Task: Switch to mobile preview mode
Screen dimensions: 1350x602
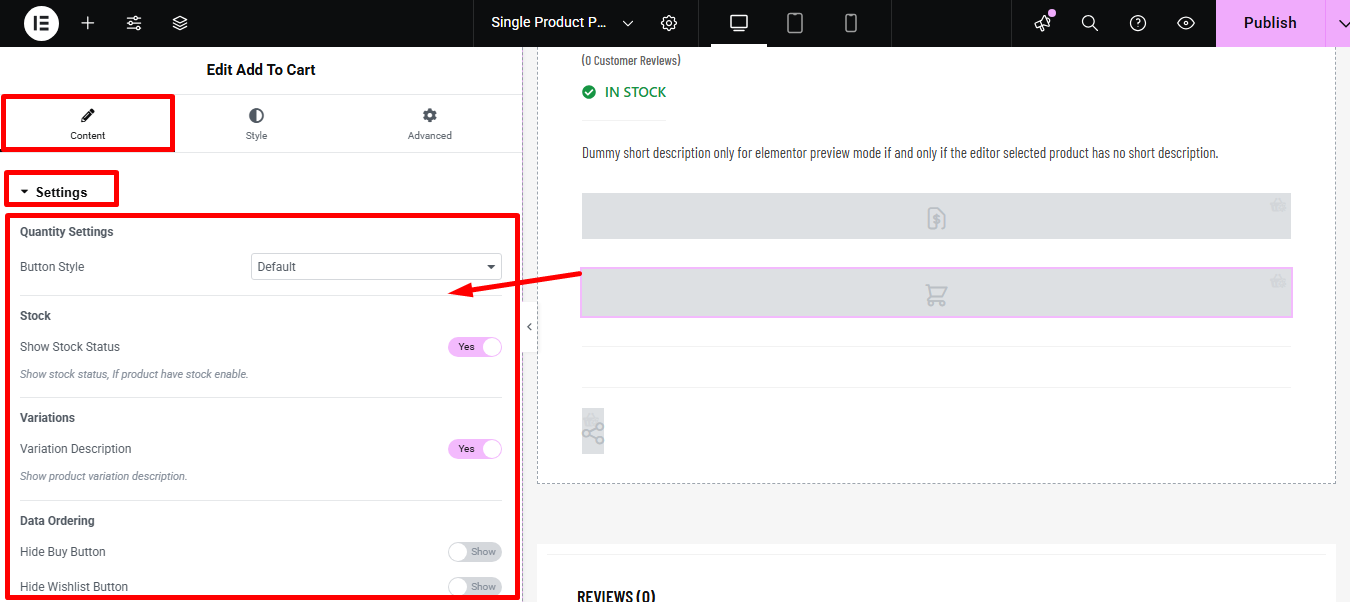Action: [x=851, y=23]
